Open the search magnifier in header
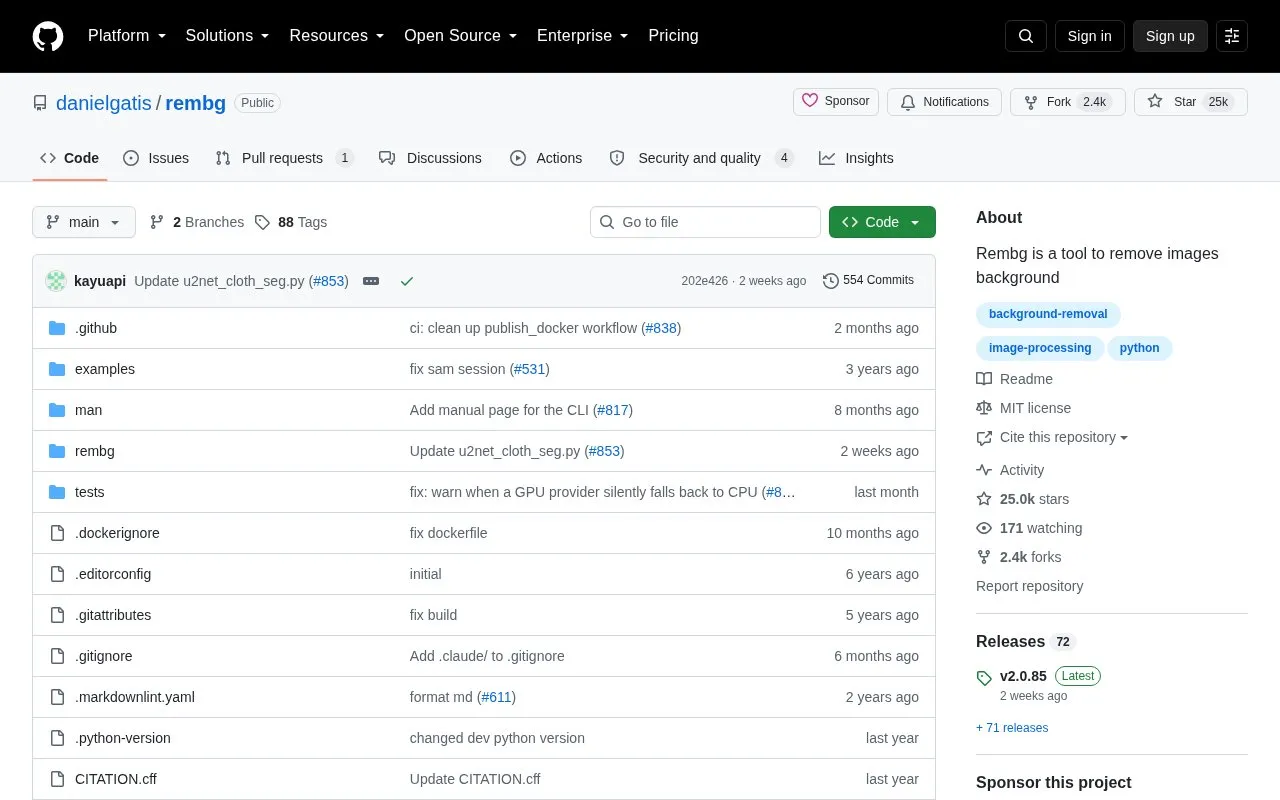Viewport: 1280px width, 800px height. click(1026, 36)
